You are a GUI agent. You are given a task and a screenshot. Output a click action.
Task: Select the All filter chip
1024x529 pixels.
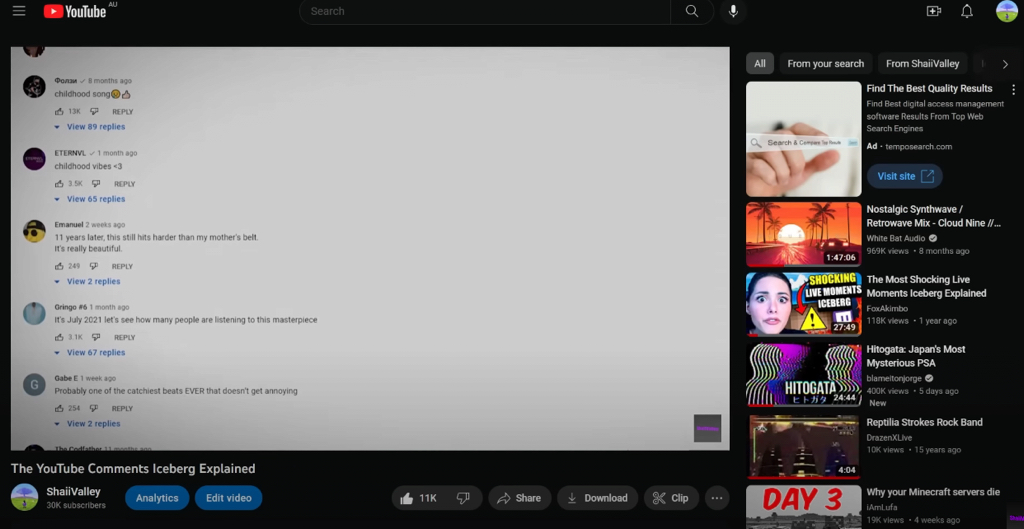click(760, 63)
